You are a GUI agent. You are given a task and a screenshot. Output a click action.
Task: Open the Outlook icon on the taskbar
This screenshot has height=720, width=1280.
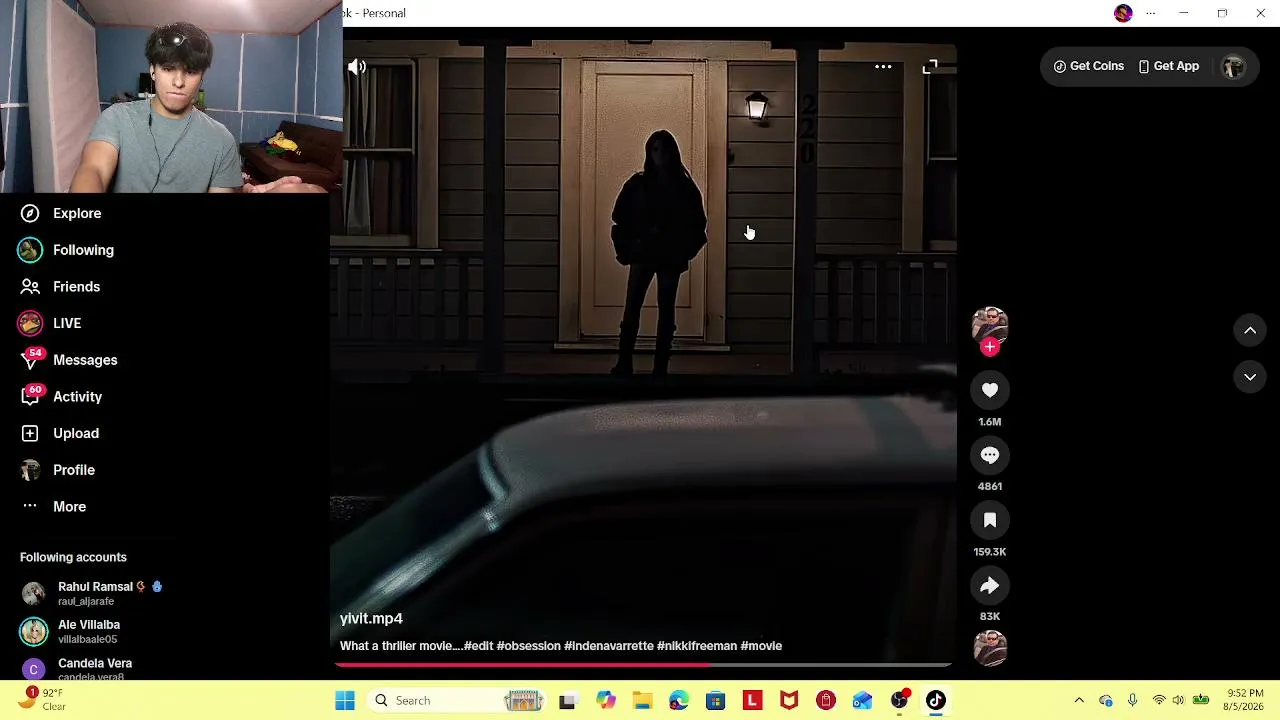(x=862, y=700)
